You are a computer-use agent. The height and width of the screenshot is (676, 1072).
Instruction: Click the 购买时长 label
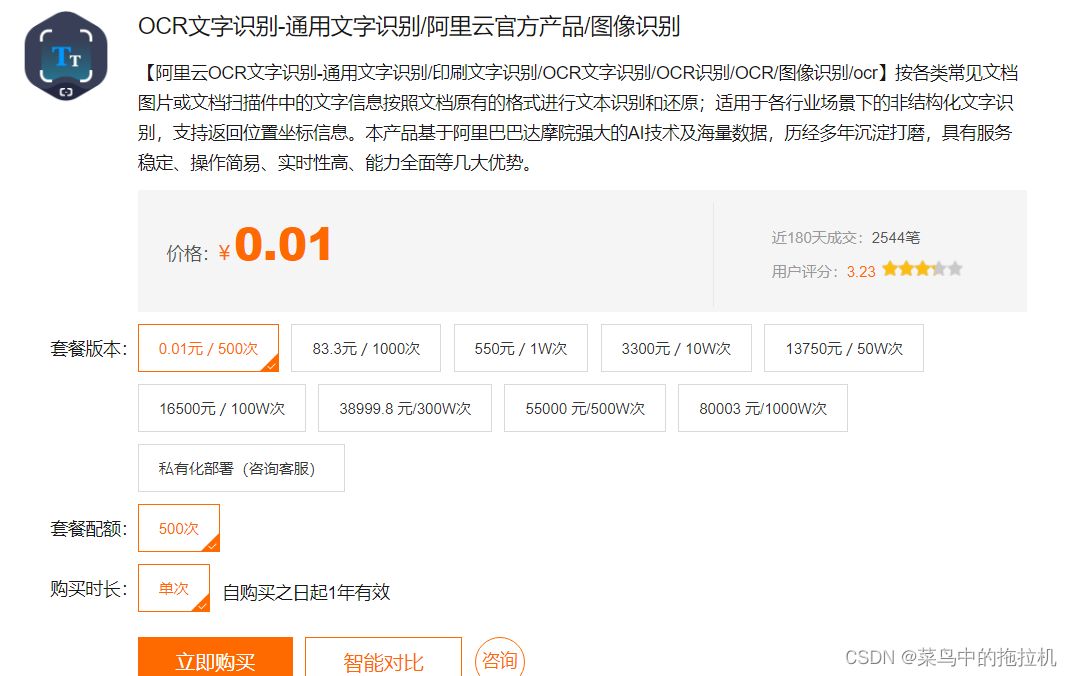tap(89, 589)
